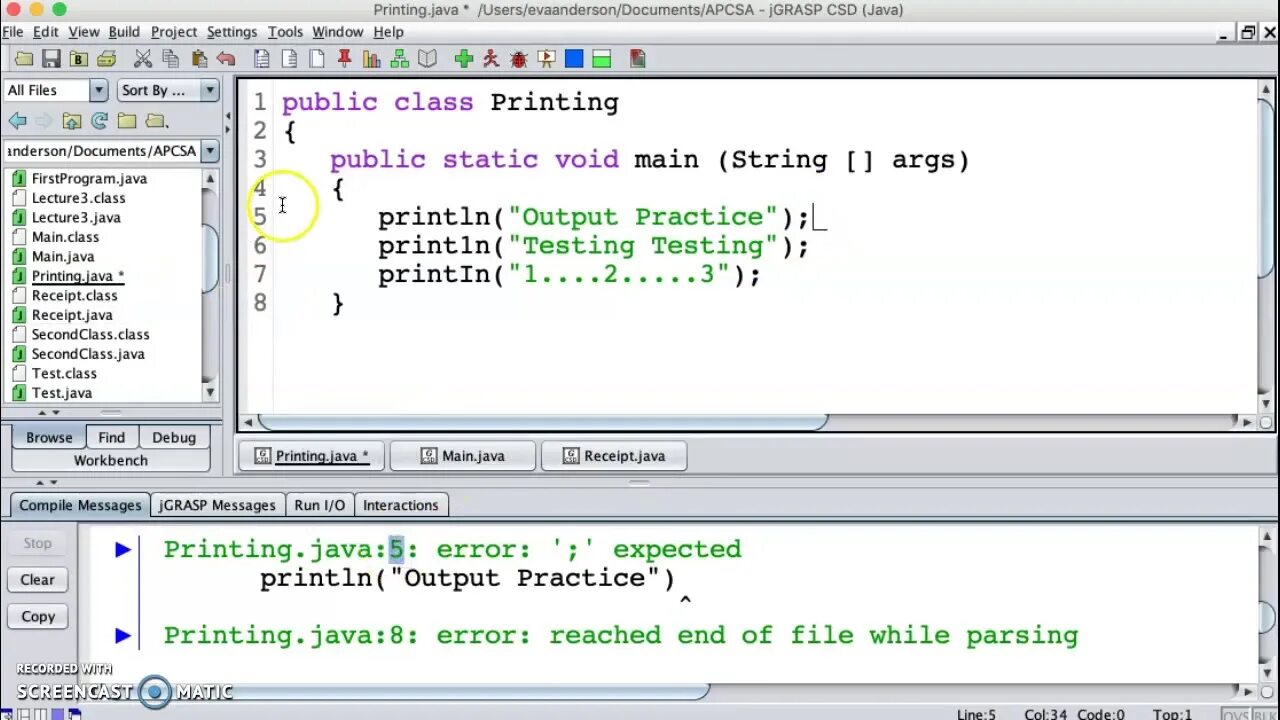The image size is (1280, 720).
Task: Click the Stop button
Action: 38,543
